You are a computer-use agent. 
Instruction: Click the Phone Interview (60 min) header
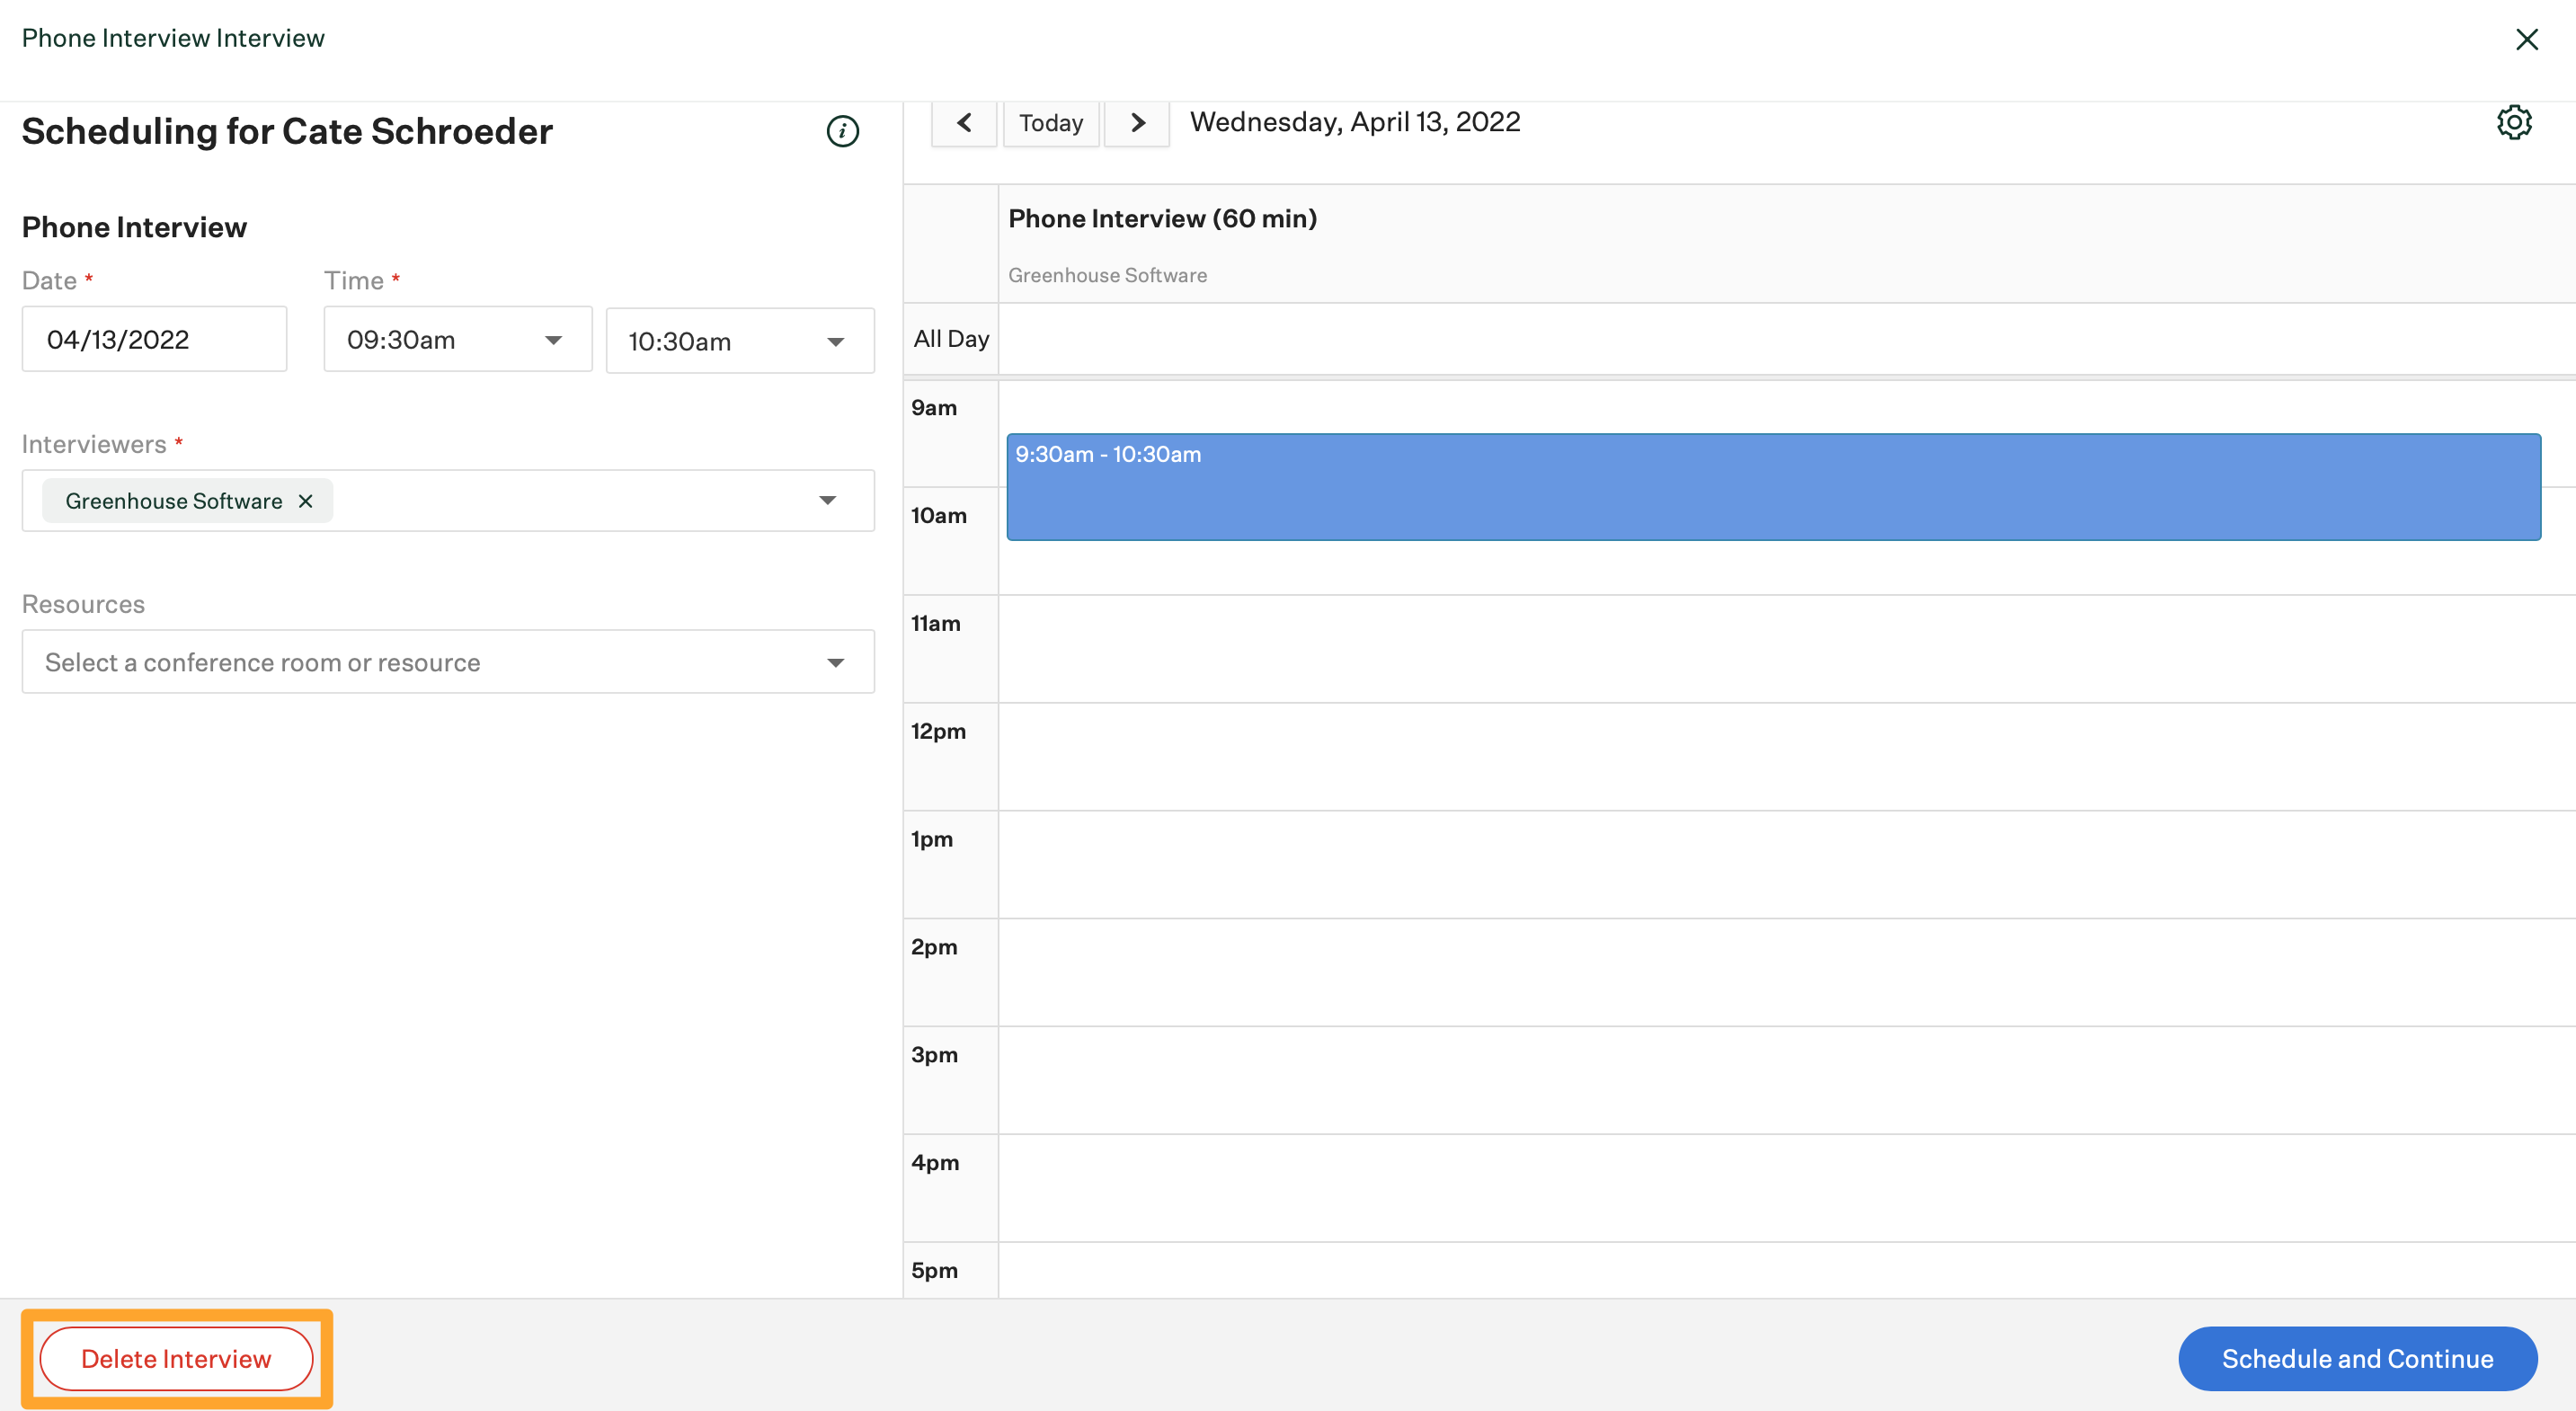pyautogui.click(x=1162, y=218)
